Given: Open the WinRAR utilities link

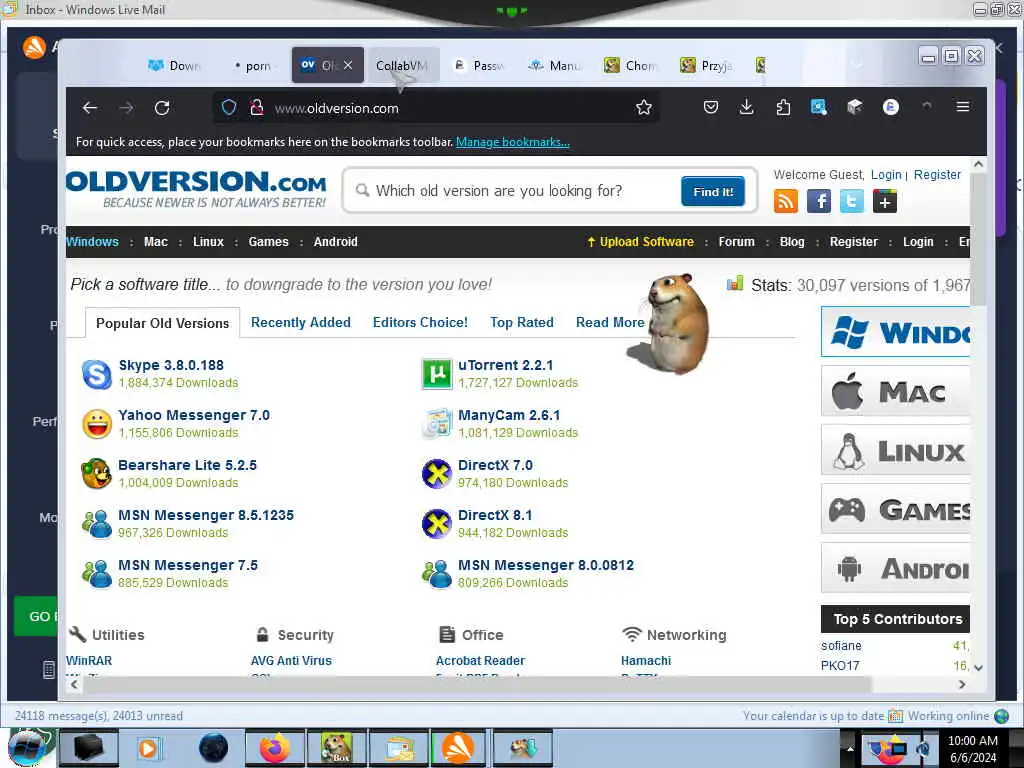Looking at the screenshot, I should pyautogui.click(x=89, y=661).
